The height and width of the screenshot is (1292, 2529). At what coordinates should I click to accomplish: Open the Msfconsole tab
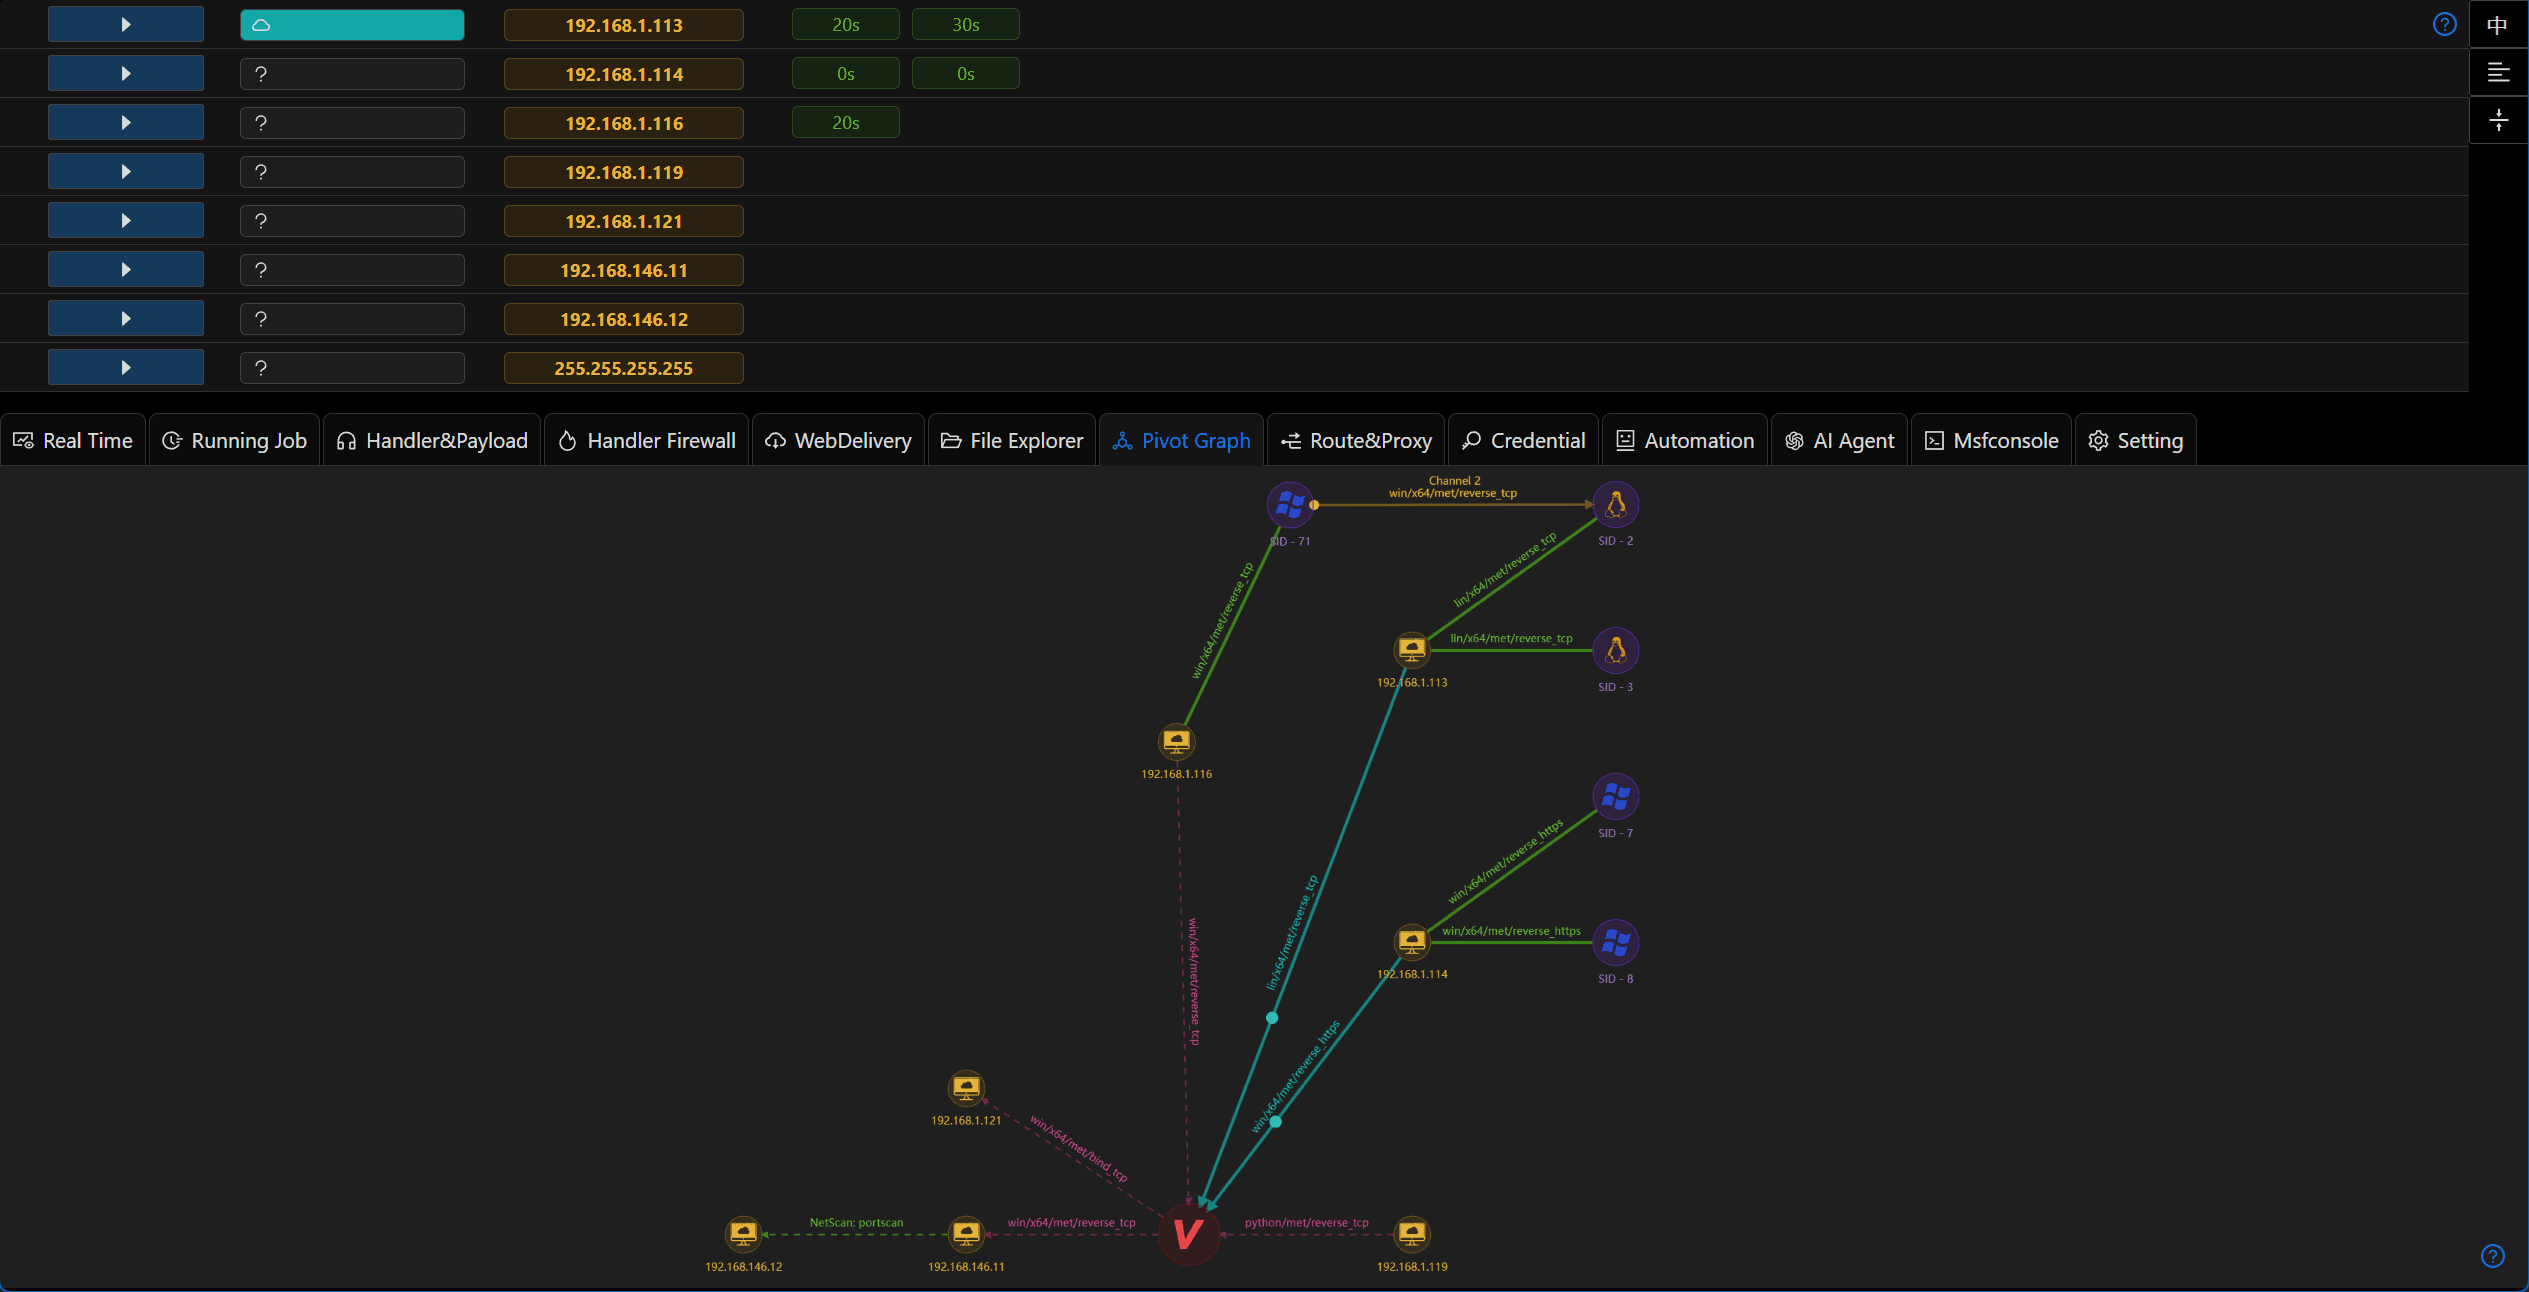(1991, 441)
